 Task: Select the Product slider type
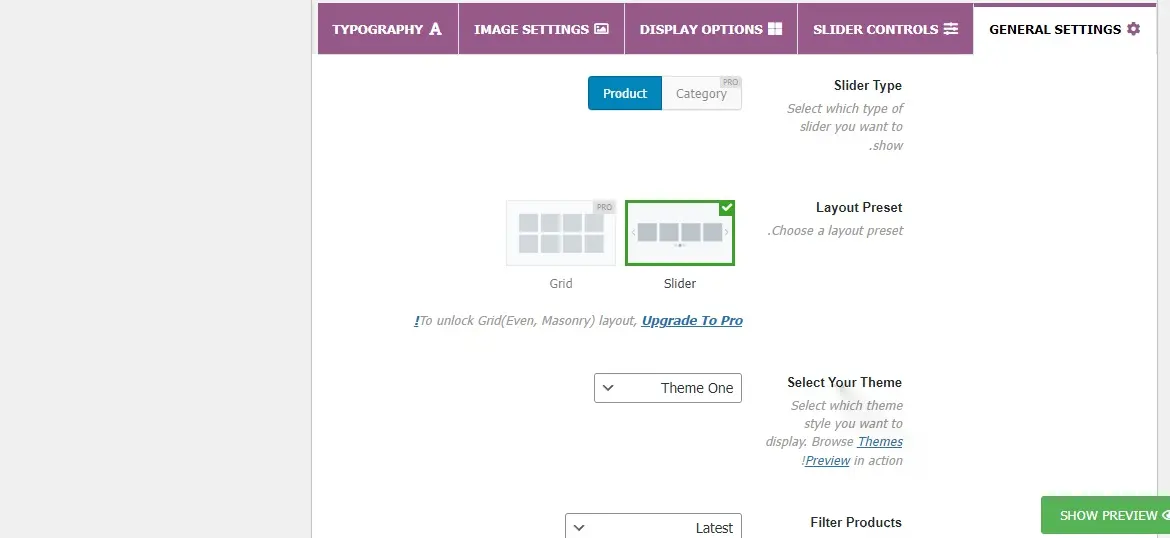click(x=625, y=94)
